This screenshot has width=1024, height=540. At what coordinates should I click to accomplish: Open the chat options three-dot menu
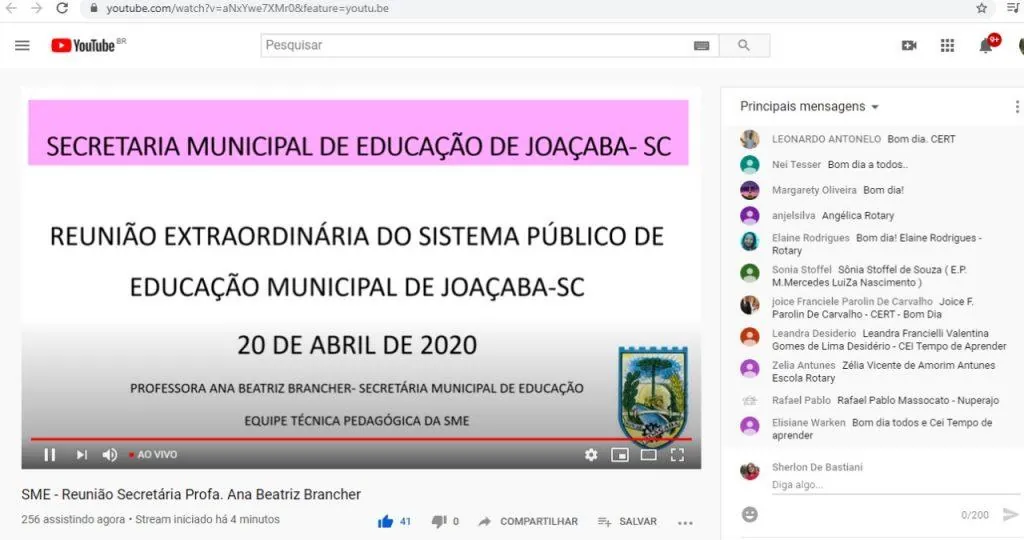pyautogui.click(x=1016, y=106)
